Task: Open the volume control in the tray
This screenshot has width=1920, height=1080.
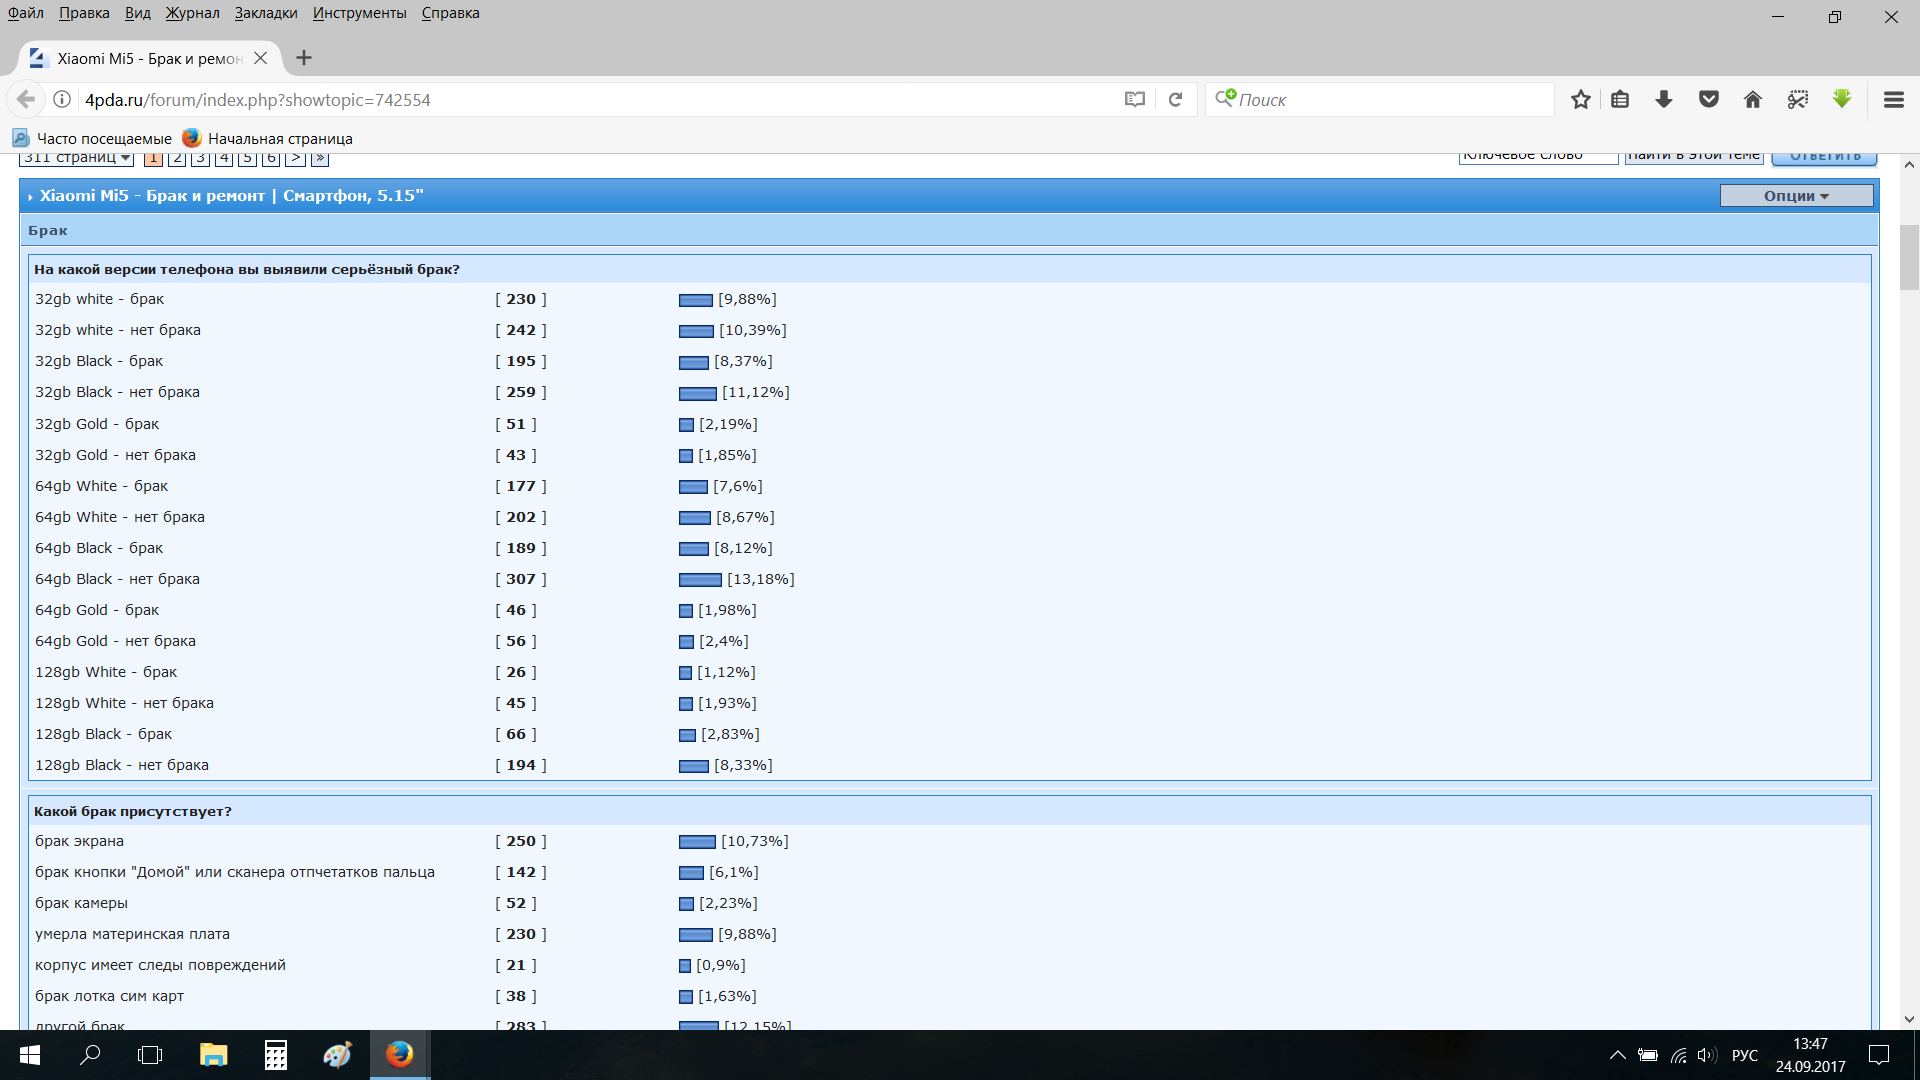Action: [x=1707, y=1055]
